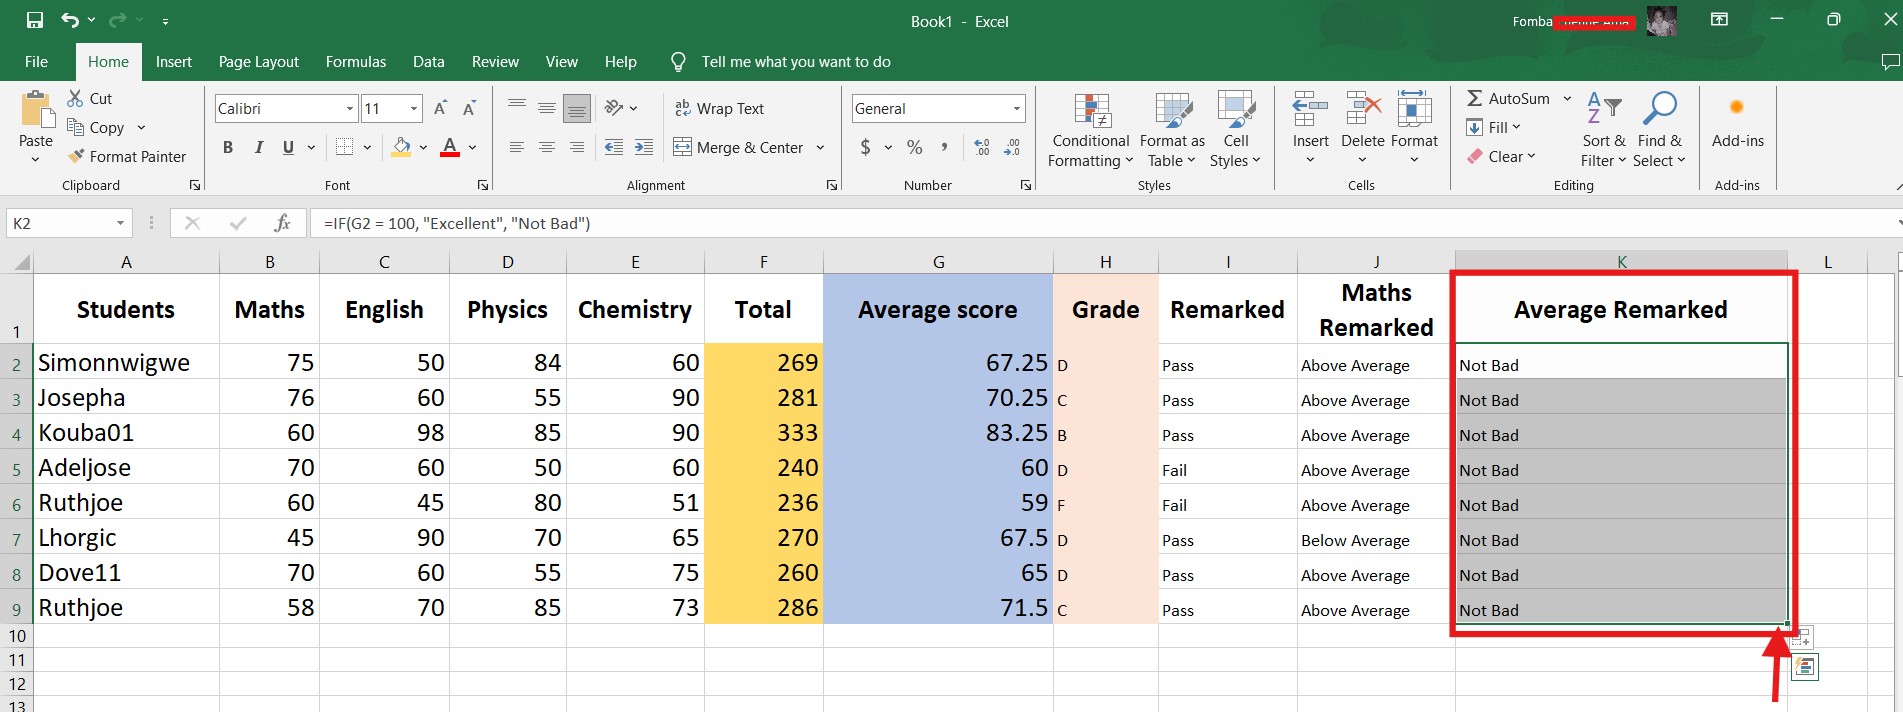
Task: Toggle Bold formatting
Action: coord(228,147)
